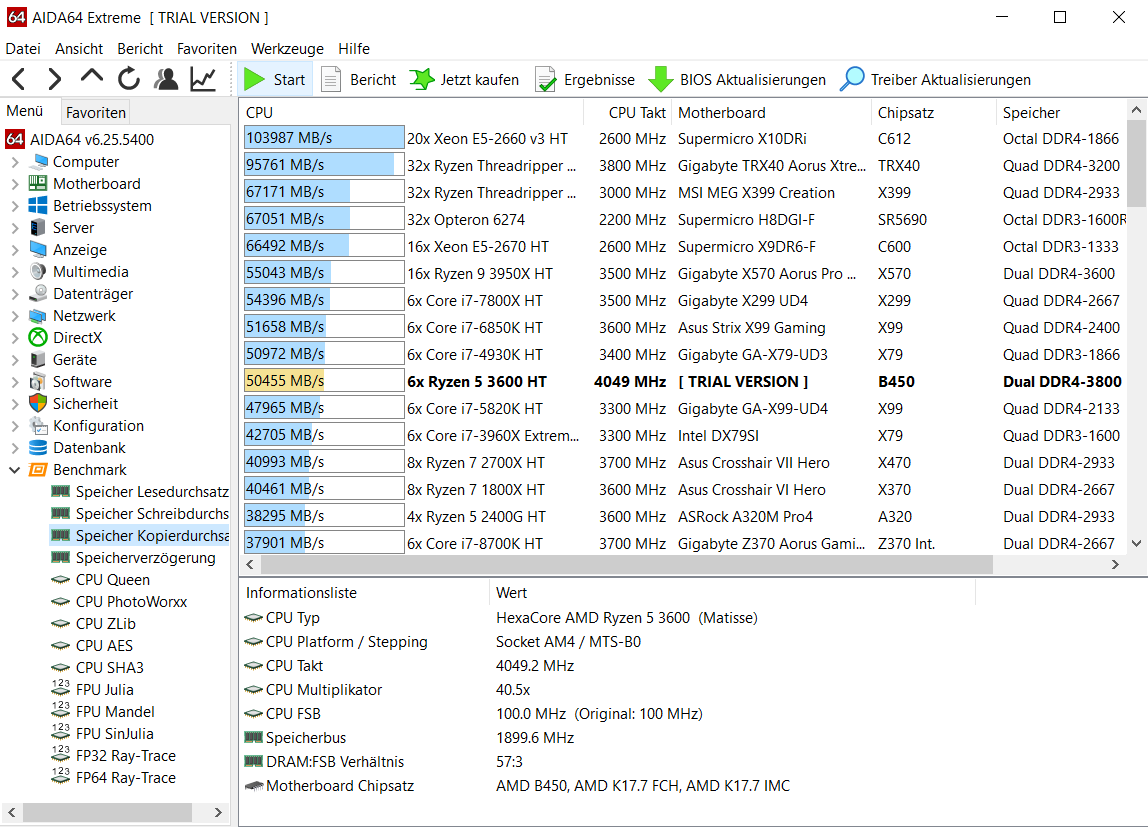
Task: Open the Bericht menu in menu bar
Action: tap(140, 48)
